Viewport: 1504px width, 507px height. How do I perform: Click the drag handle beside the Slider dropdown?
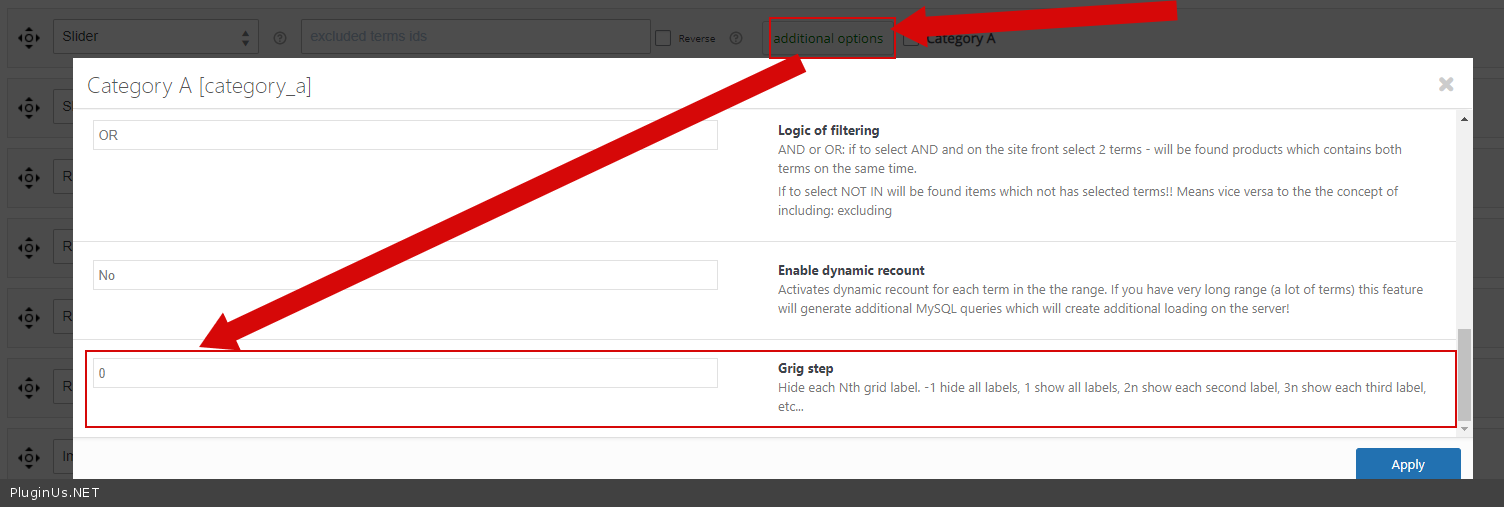pos(29,37)
